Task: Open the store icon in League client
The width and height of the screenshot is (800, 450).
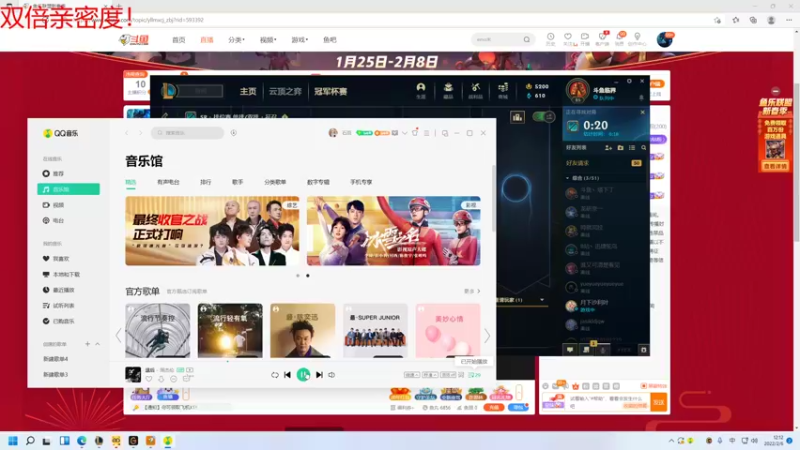Action: (x=503, y=90)
